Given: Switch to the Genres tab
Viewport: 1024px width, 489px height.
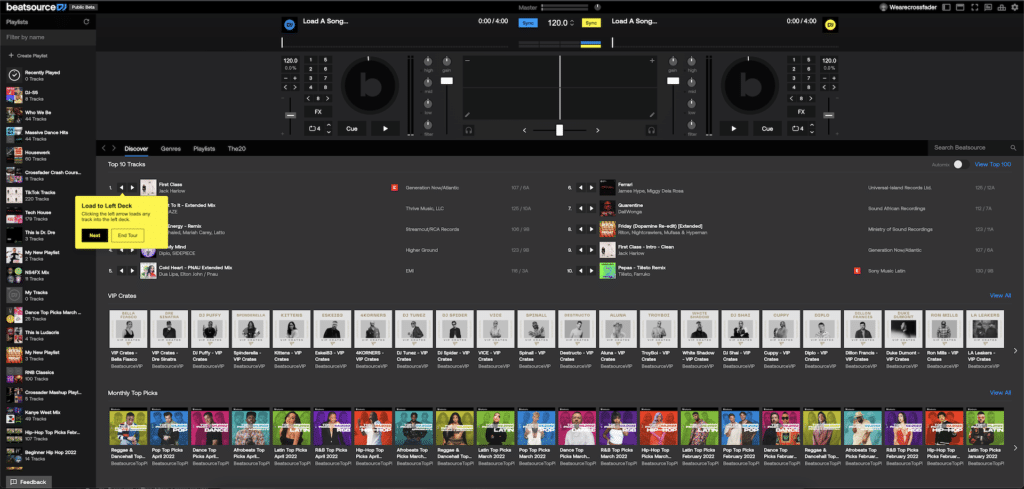Looking at the screenshot, I should [x=171, y=148].
